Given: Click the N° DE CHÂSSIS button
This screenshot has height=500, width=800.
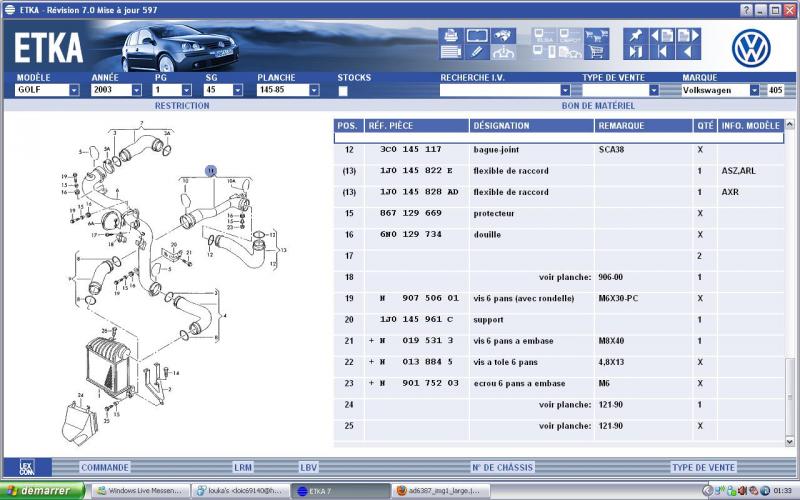Looking at the screenshot, I should coord(503,467).
